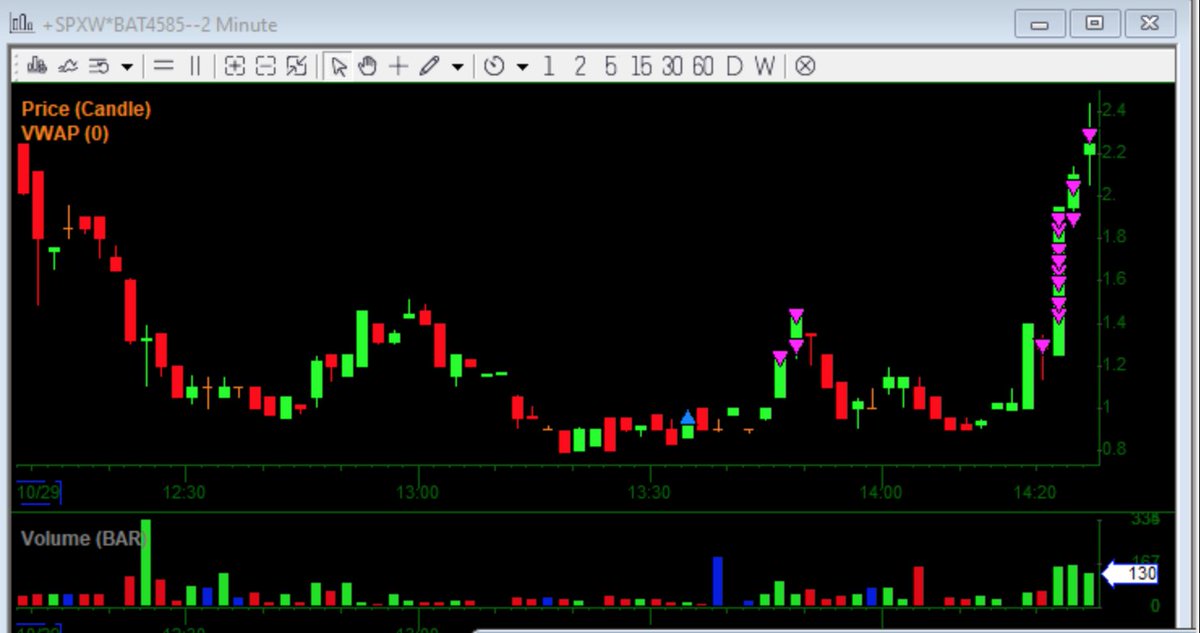Click the 12:30 time axis label
Screen dimensions: 1200x633
(x=184, y=492)
